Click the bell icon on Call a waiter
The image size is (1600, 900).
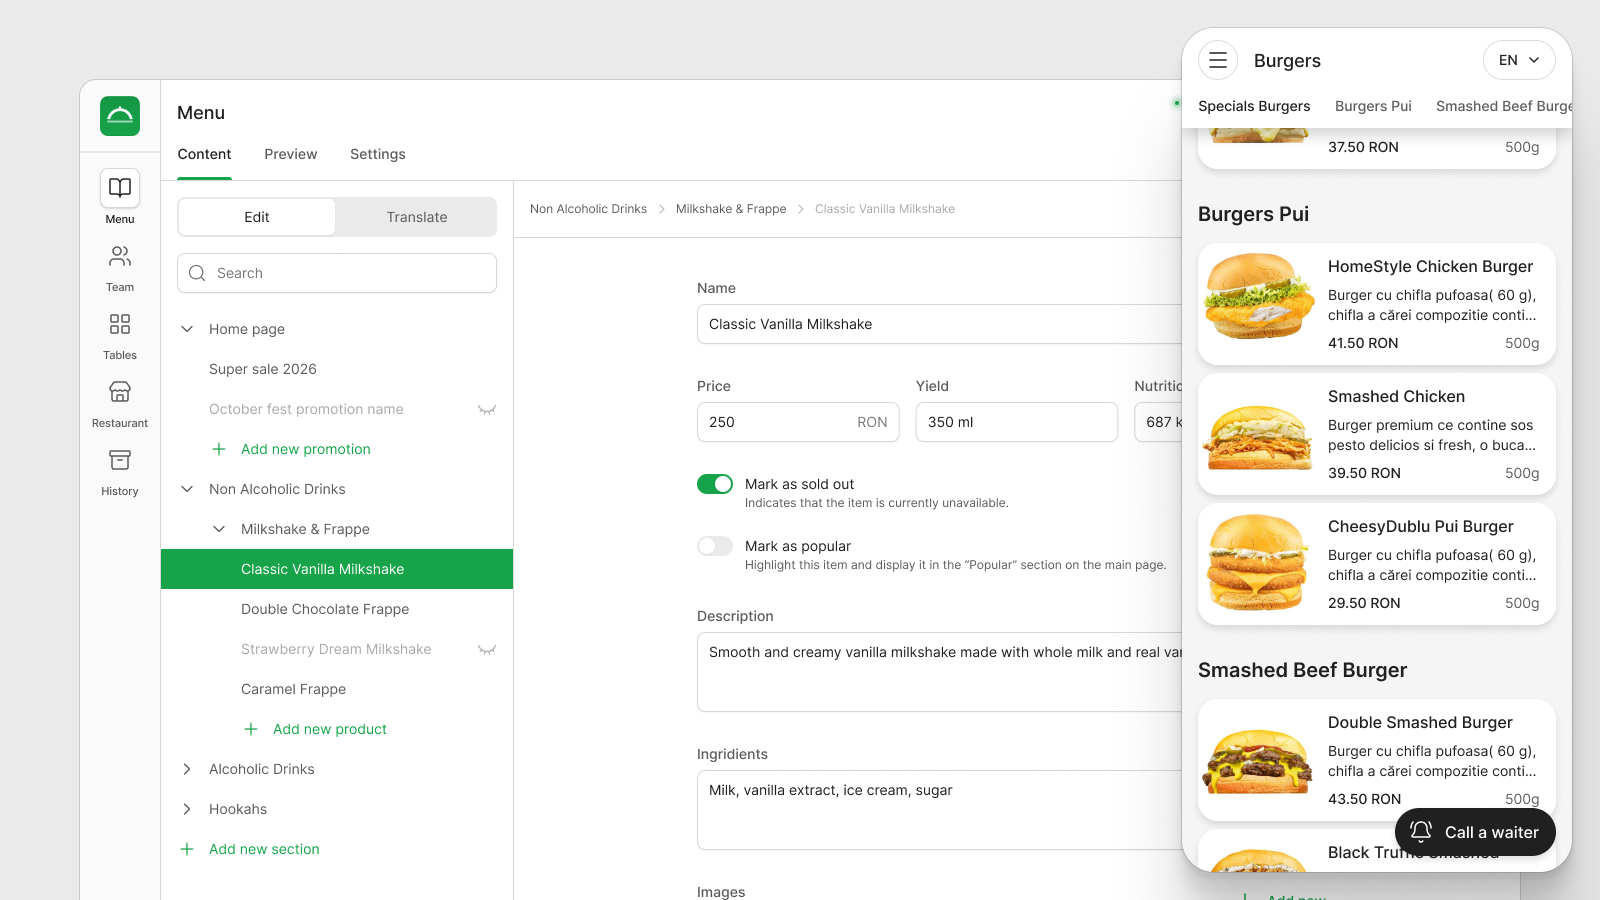pos(1421,832)
